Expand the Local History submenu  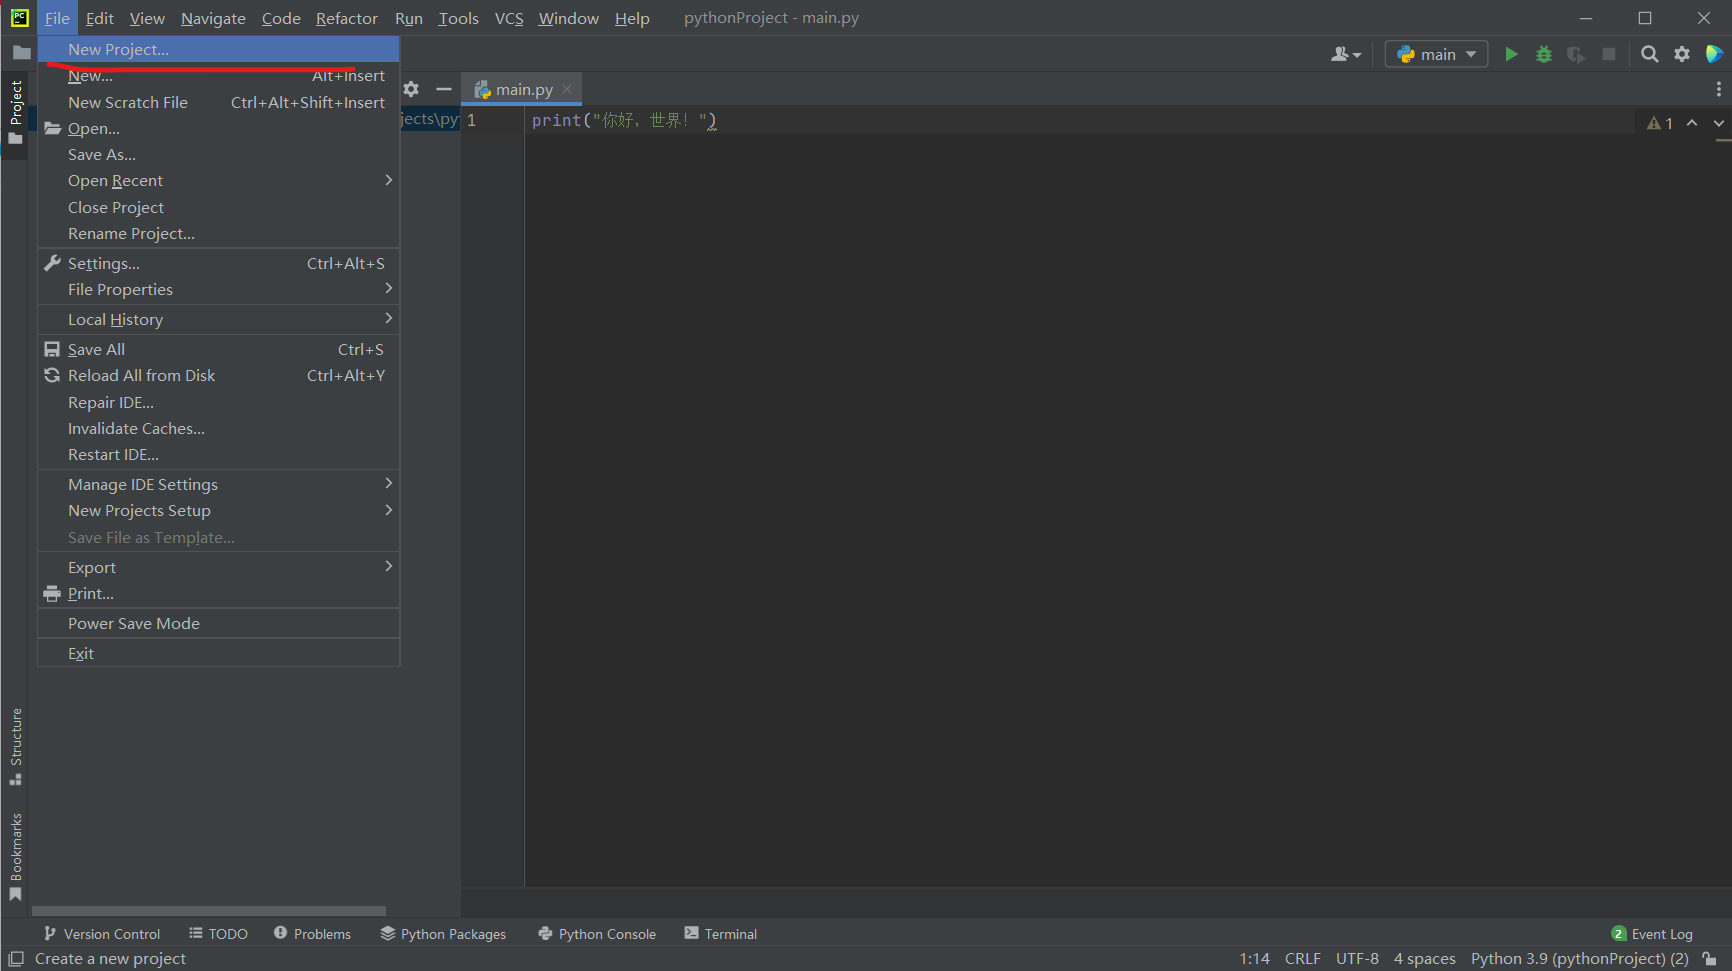(218, 319)
